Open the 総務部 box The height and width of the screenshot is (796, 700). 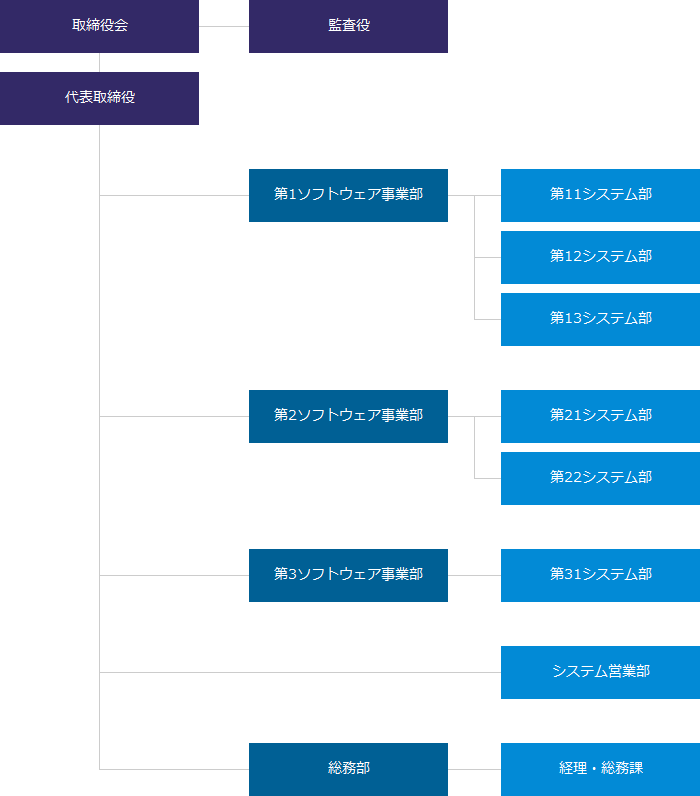click(x=348, y=770)
